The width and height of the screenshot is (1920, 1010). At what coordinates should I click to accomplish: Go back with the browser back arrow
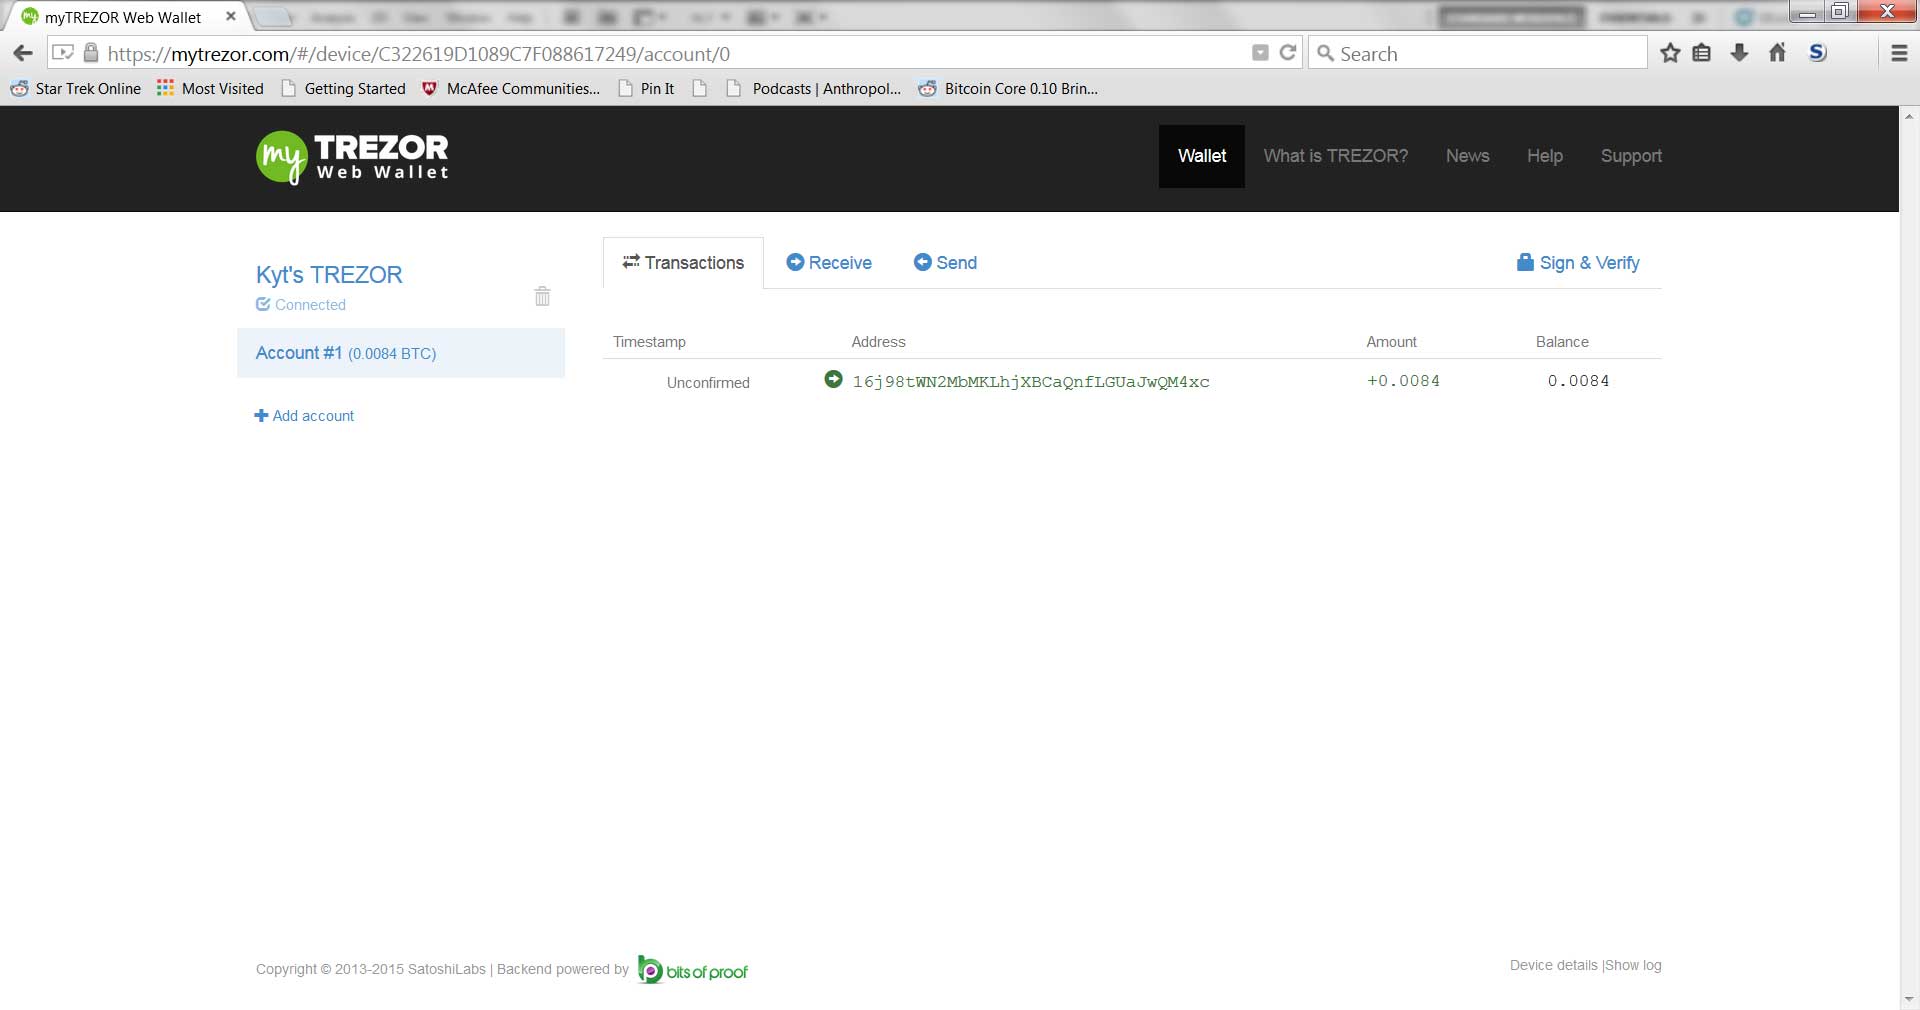tap(22, 53)
